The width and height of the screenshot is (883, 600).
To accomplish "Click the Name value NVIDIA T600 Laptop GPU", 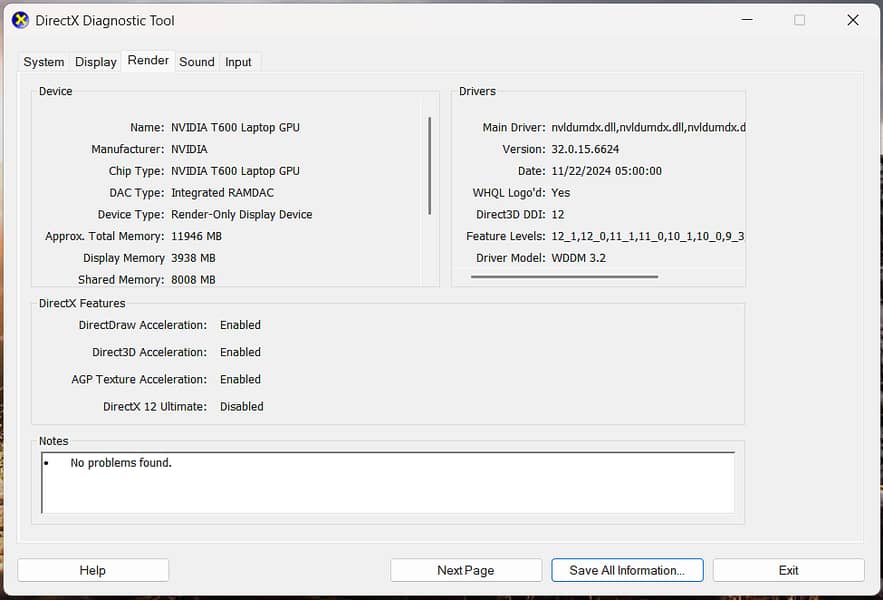I will click(235, 127).
